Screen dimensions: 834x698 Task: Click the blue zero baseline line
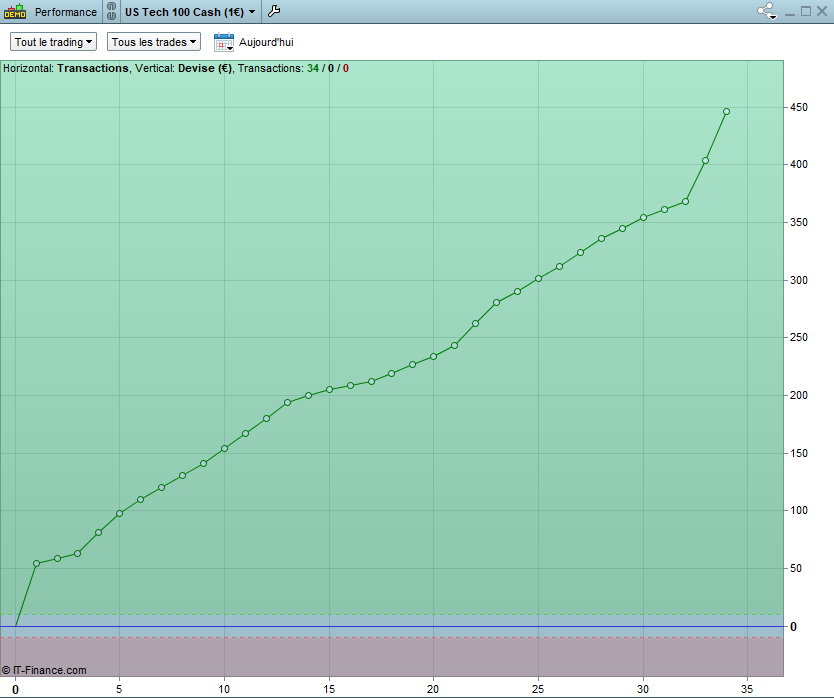pos(391,627)
